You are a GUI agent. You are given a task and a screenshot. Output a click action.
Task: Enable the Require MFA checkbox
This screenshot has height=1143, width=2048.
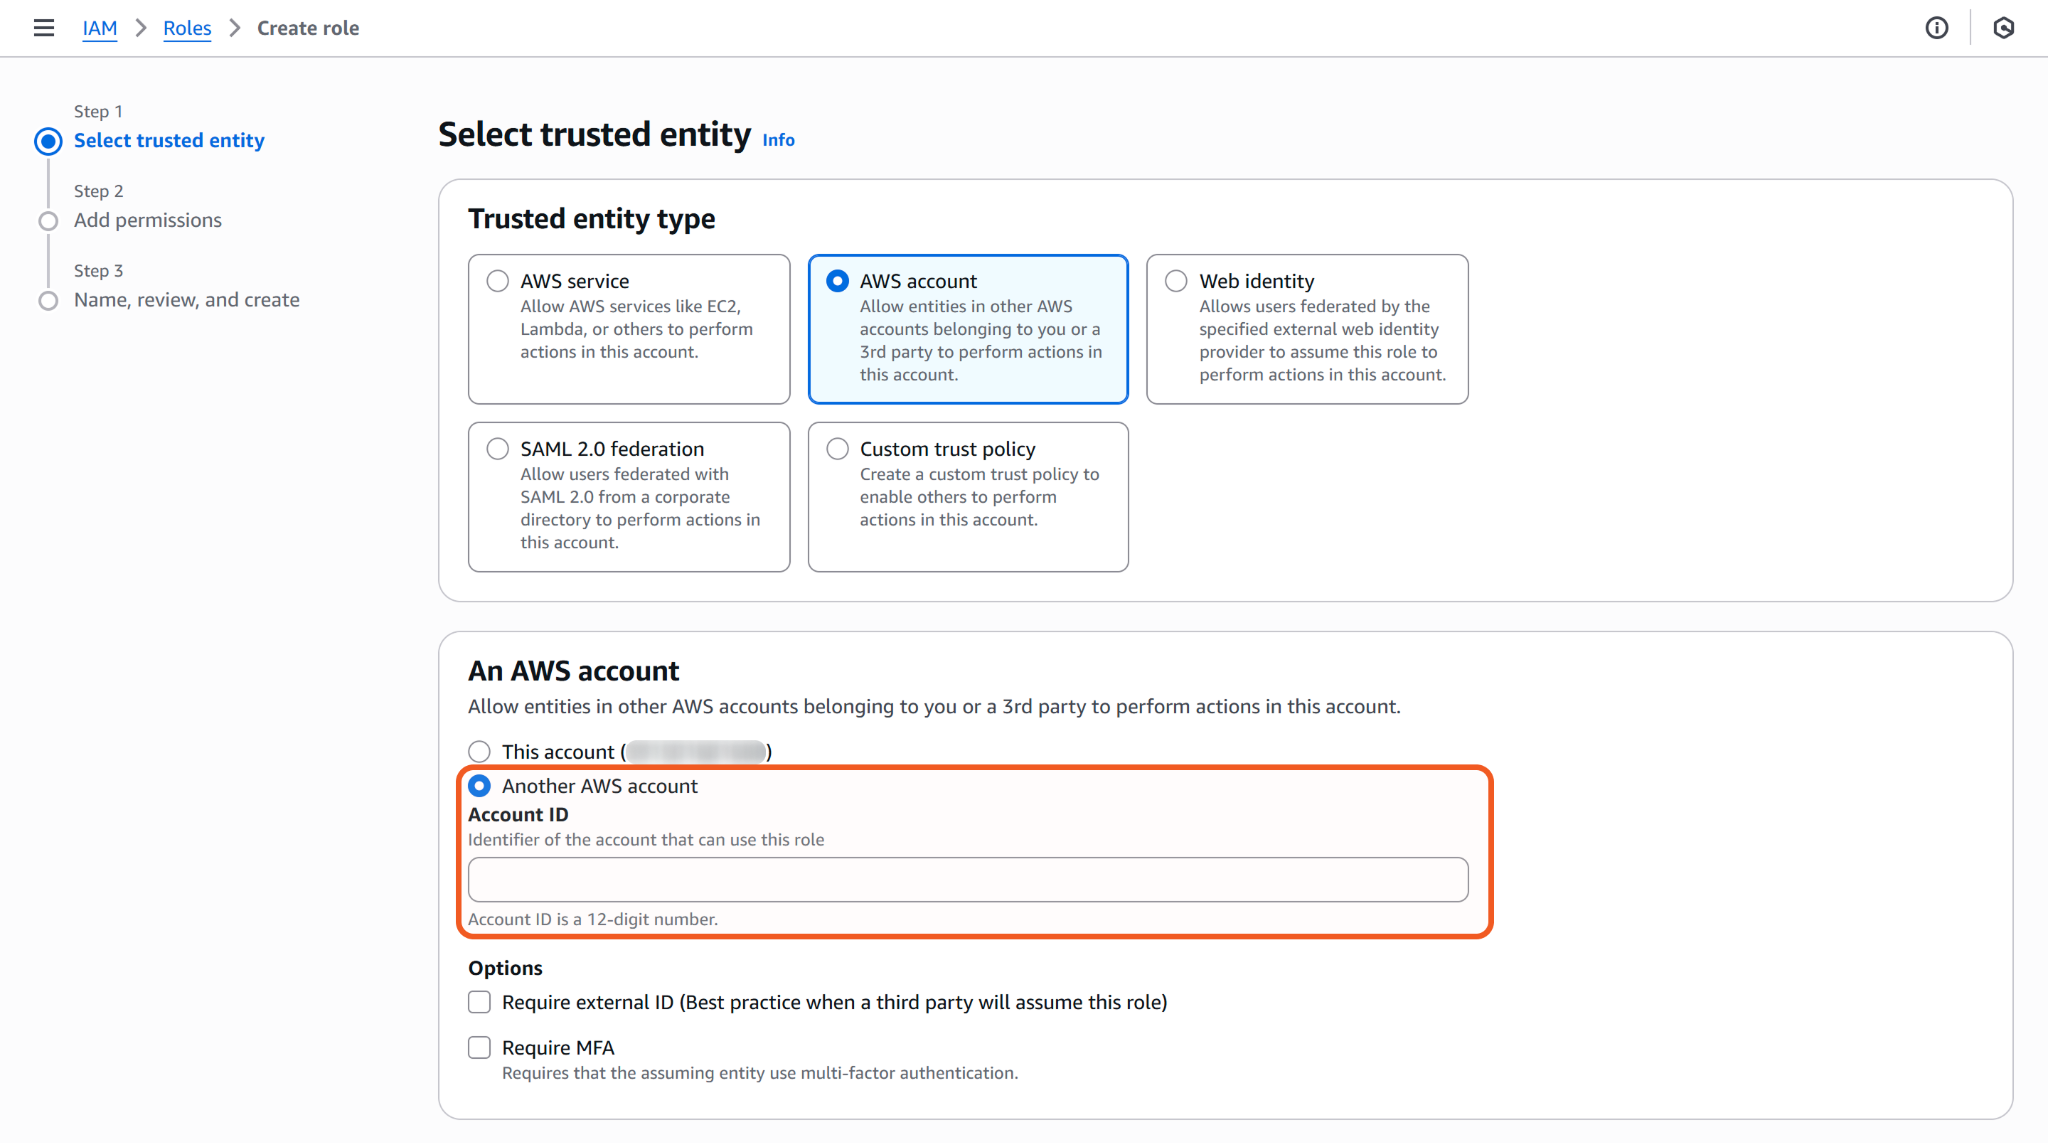(480, 1047)
